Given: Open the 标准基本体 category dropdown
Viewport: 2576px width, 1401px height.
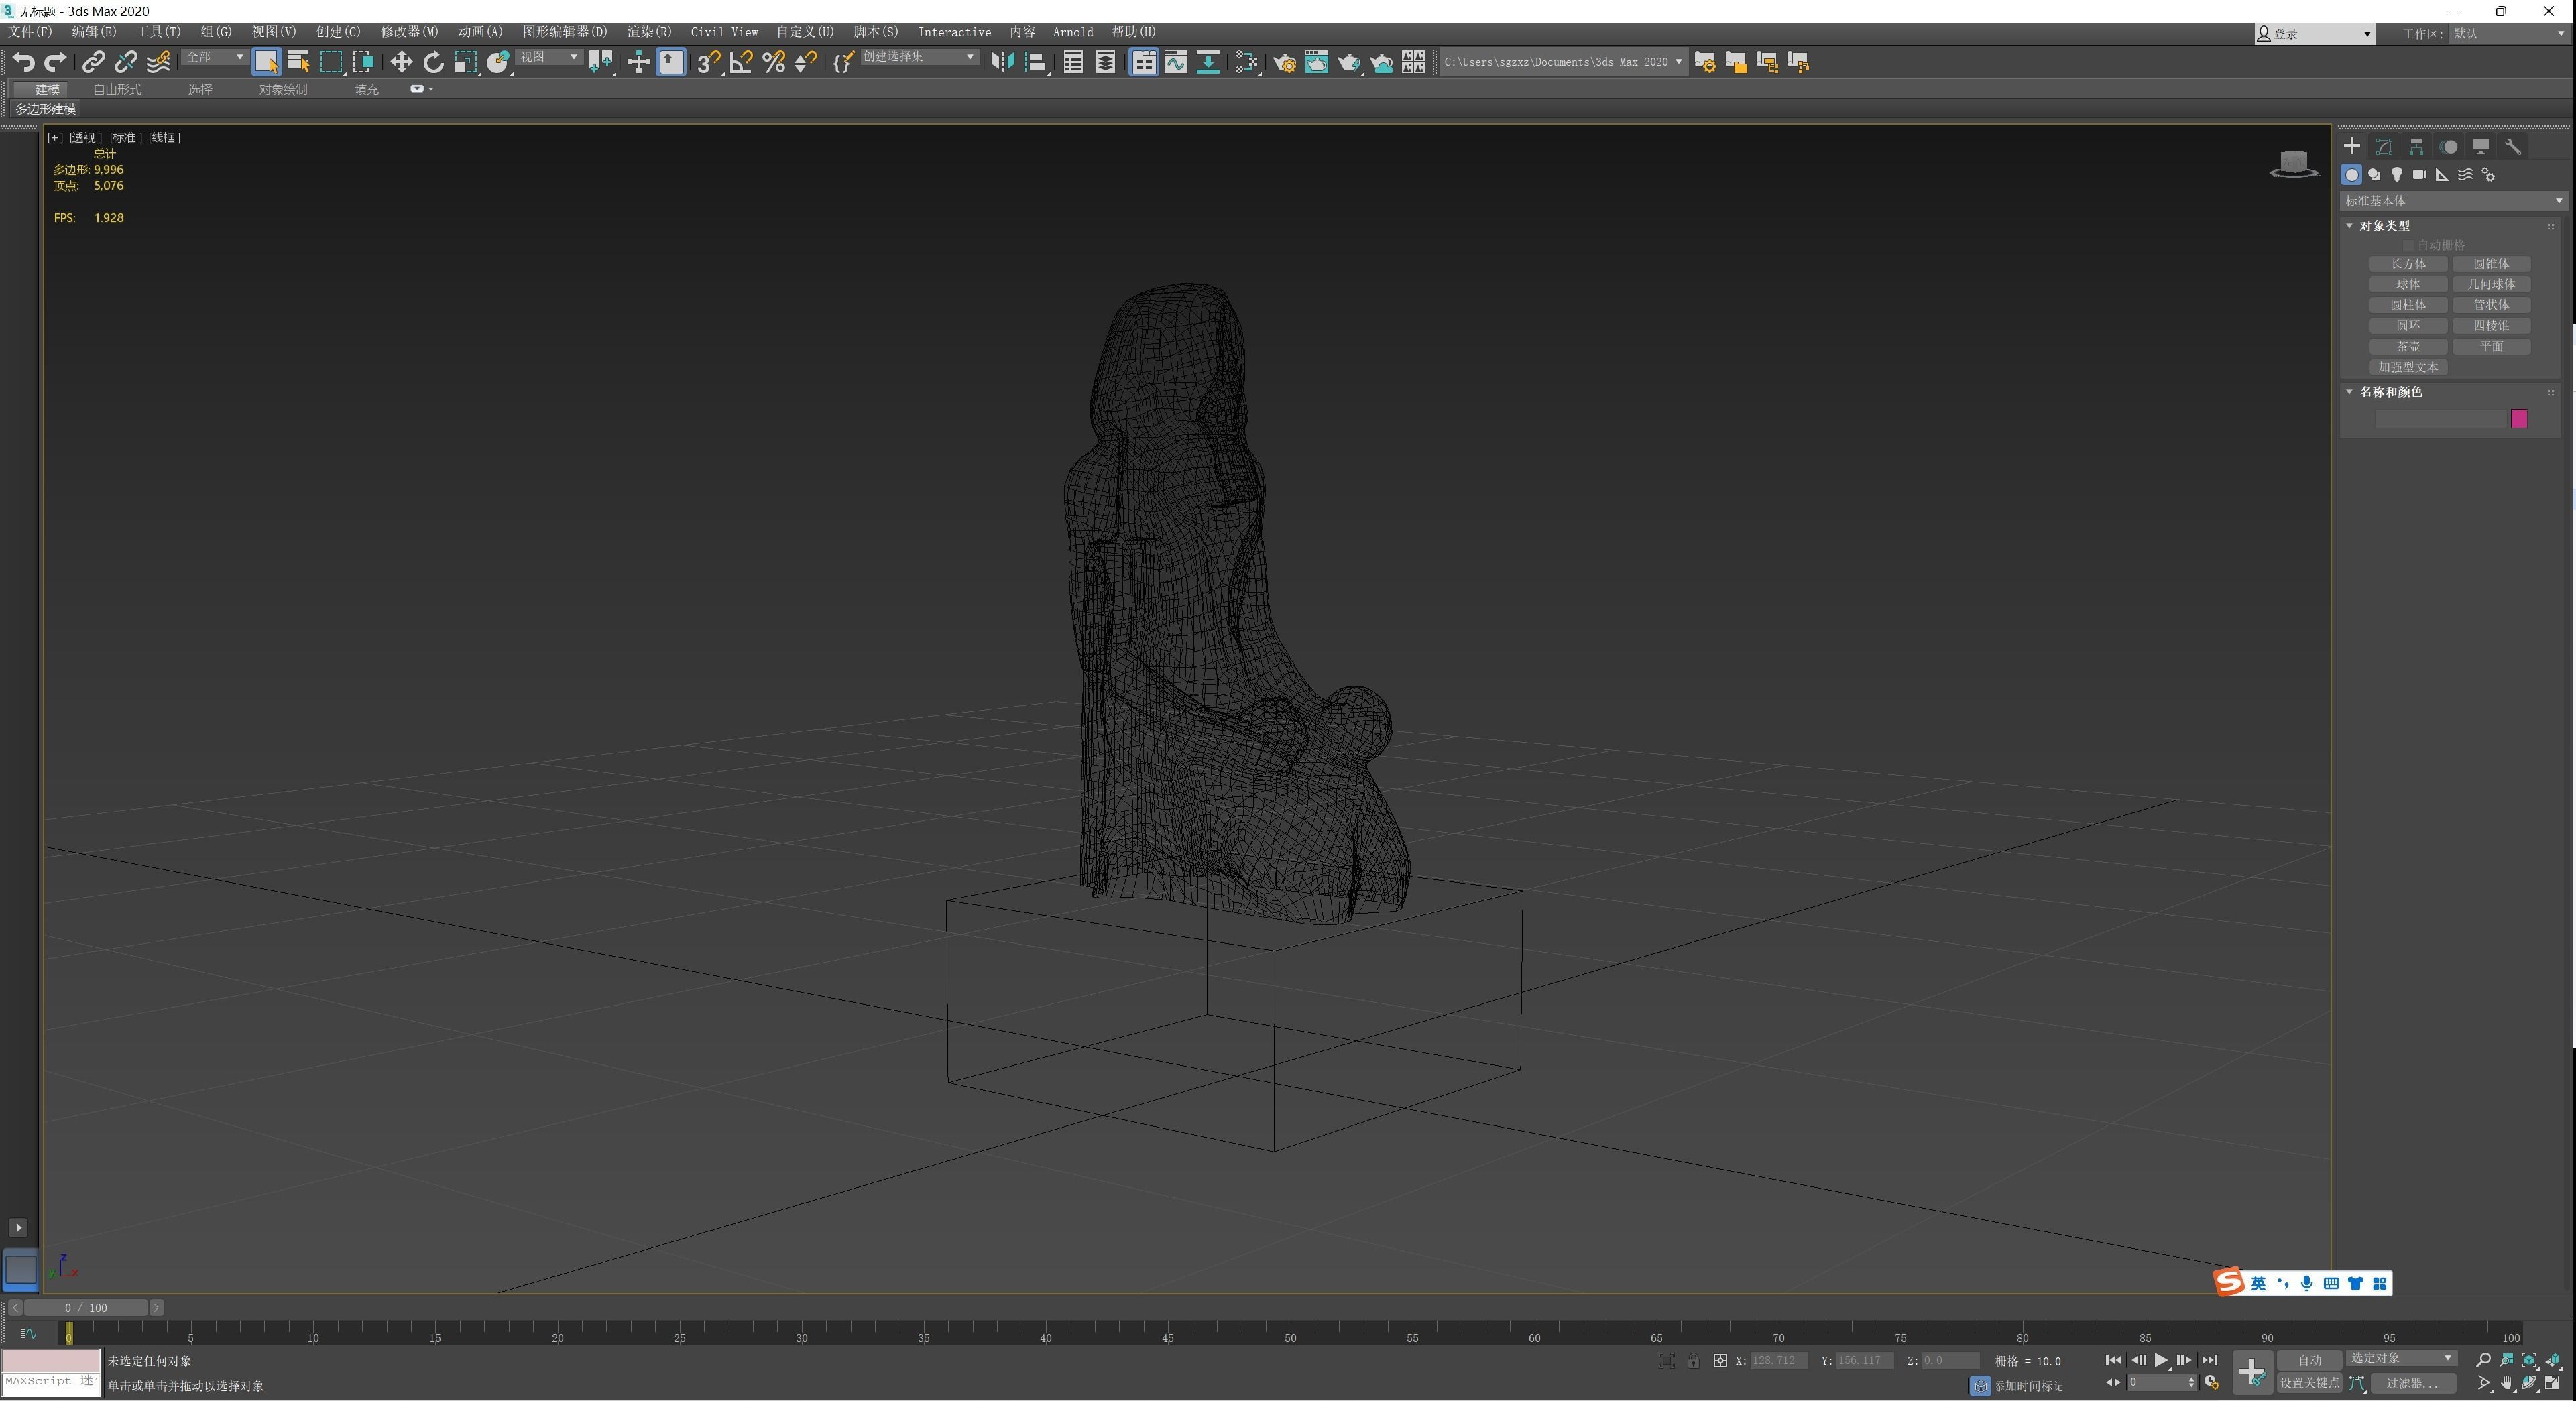Looking at the screenshot, I should pyautogui.click(x=2453, y=201).
